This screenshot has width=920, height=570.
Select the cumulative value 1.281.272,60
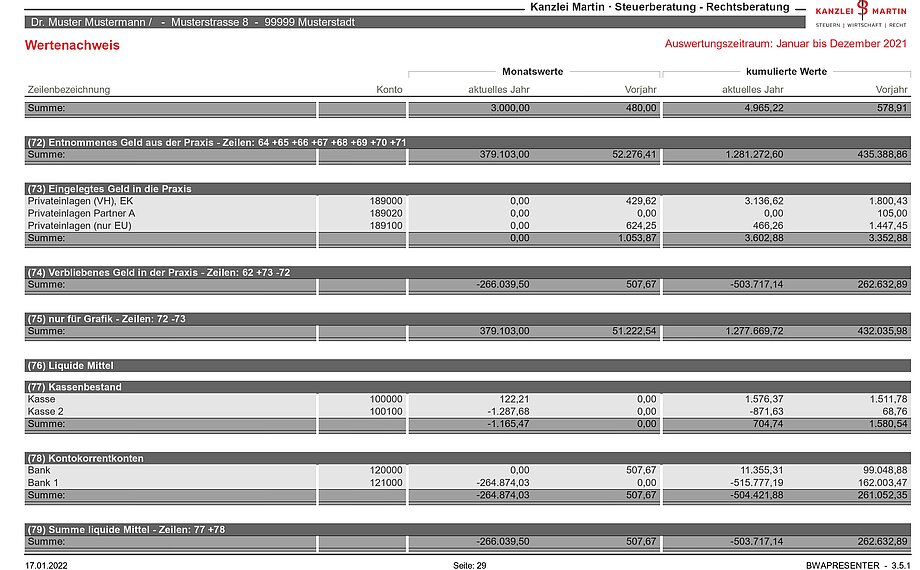pyautogui.click(x=754, y=154)
